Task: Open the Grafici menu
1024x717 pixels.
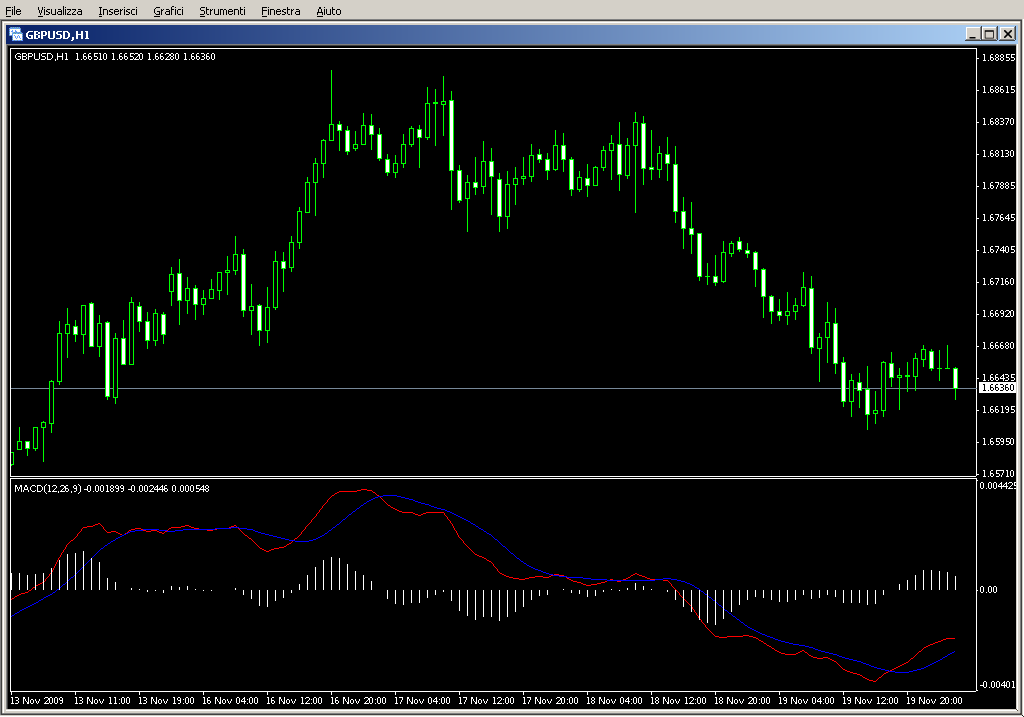Action: click(x=168, y=11)
